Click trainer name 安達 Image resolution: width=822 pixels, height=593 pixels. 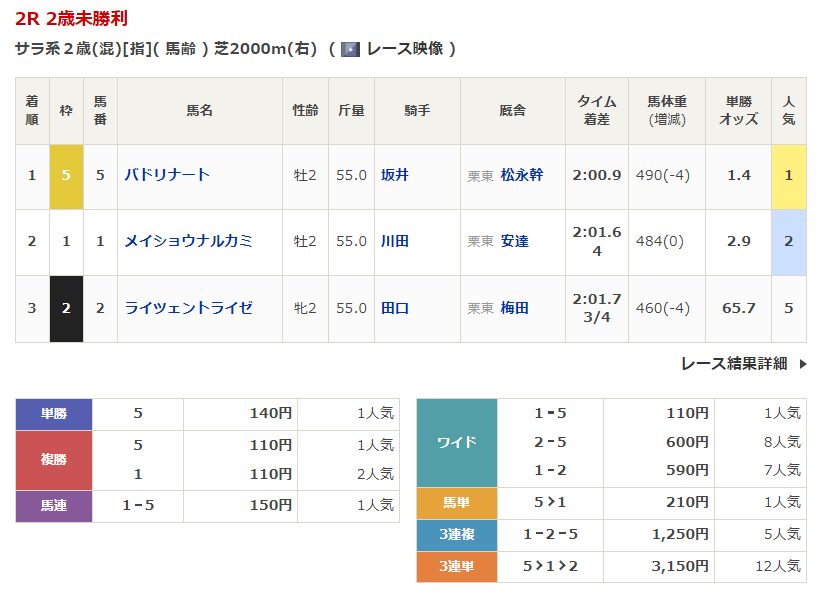pos(515,241)
